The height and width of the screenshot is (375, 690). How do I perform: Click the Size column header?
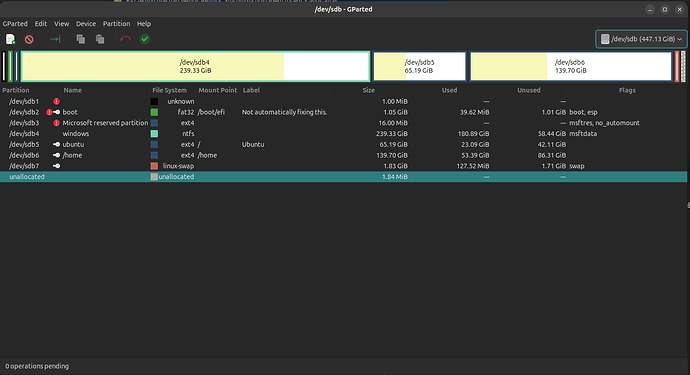tap(369, 90)
